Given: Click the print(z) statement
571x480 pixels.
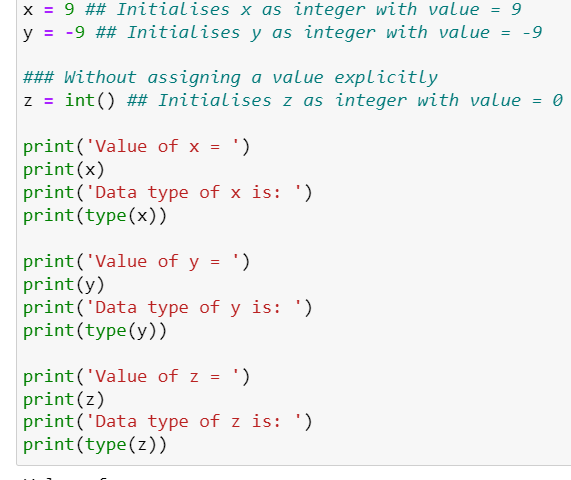Looking at the screenshot, I should [64, 400].
